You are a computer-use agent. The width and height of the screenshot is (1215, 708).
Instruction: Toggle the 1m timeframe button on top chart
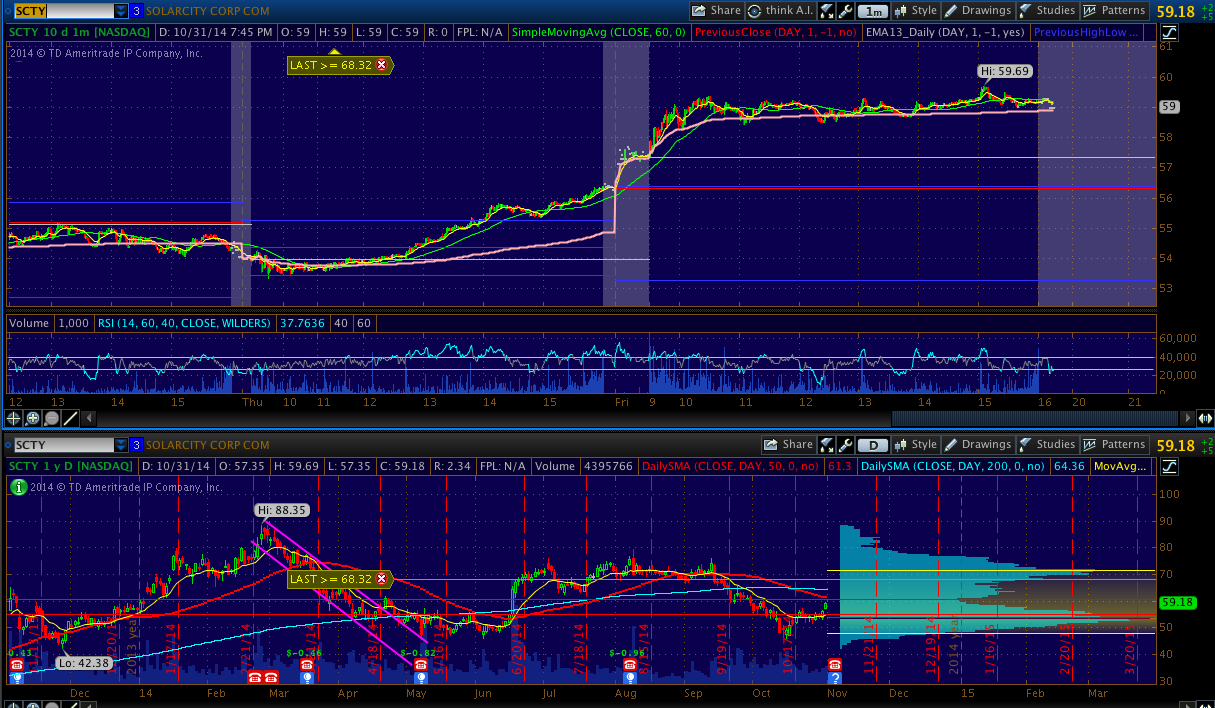click(x=873, y=11)
